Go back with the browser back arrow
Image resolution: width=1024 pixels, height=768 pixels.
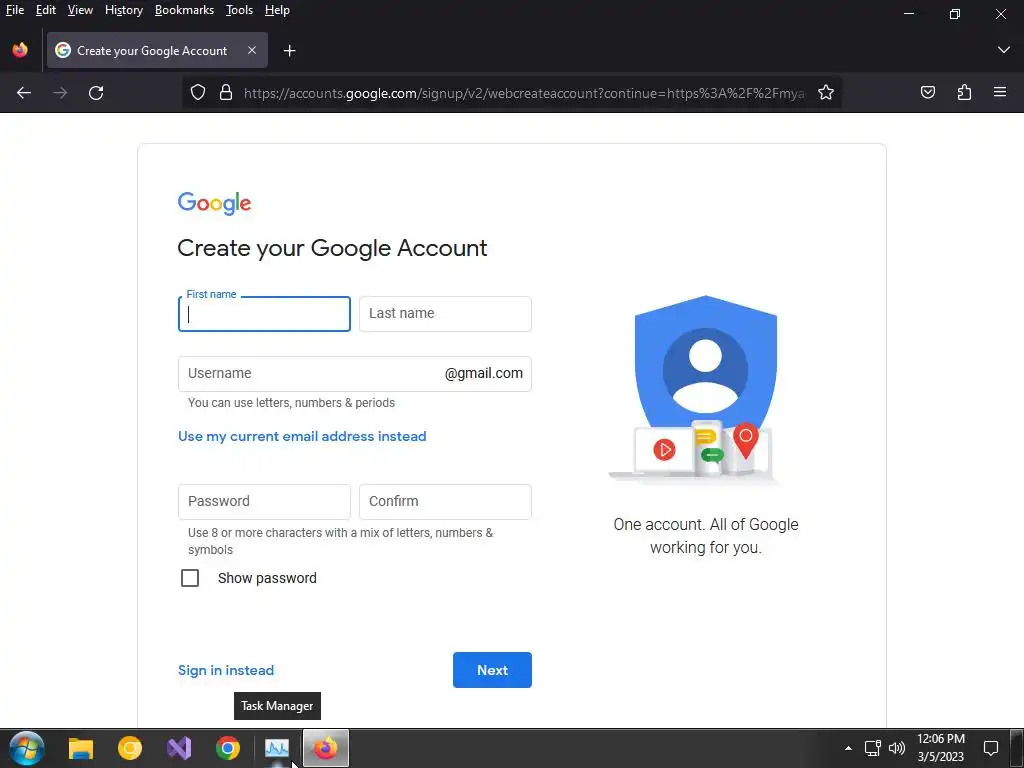[24, 93]
